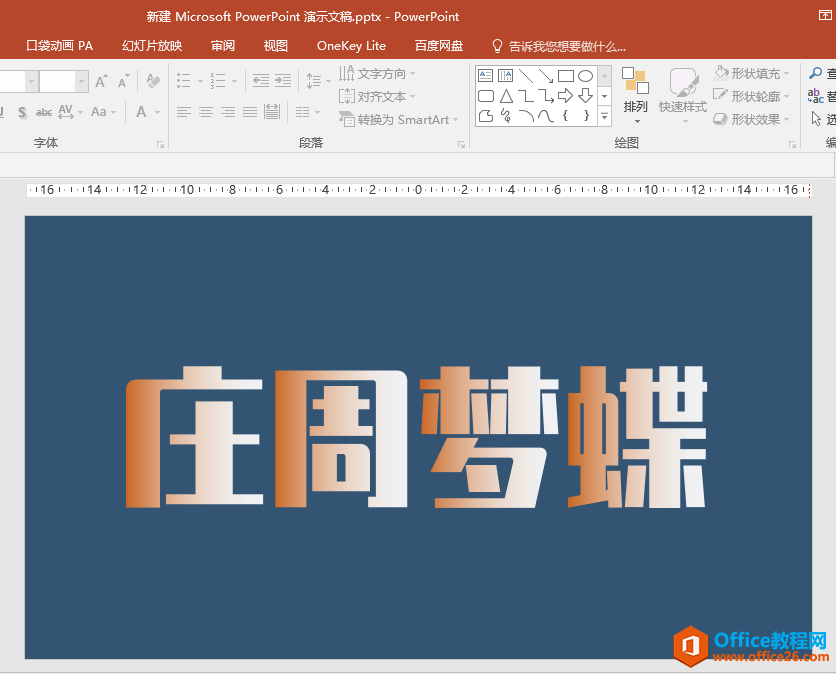
Task: Justify the paragraph text
Action: pos(250,112)
